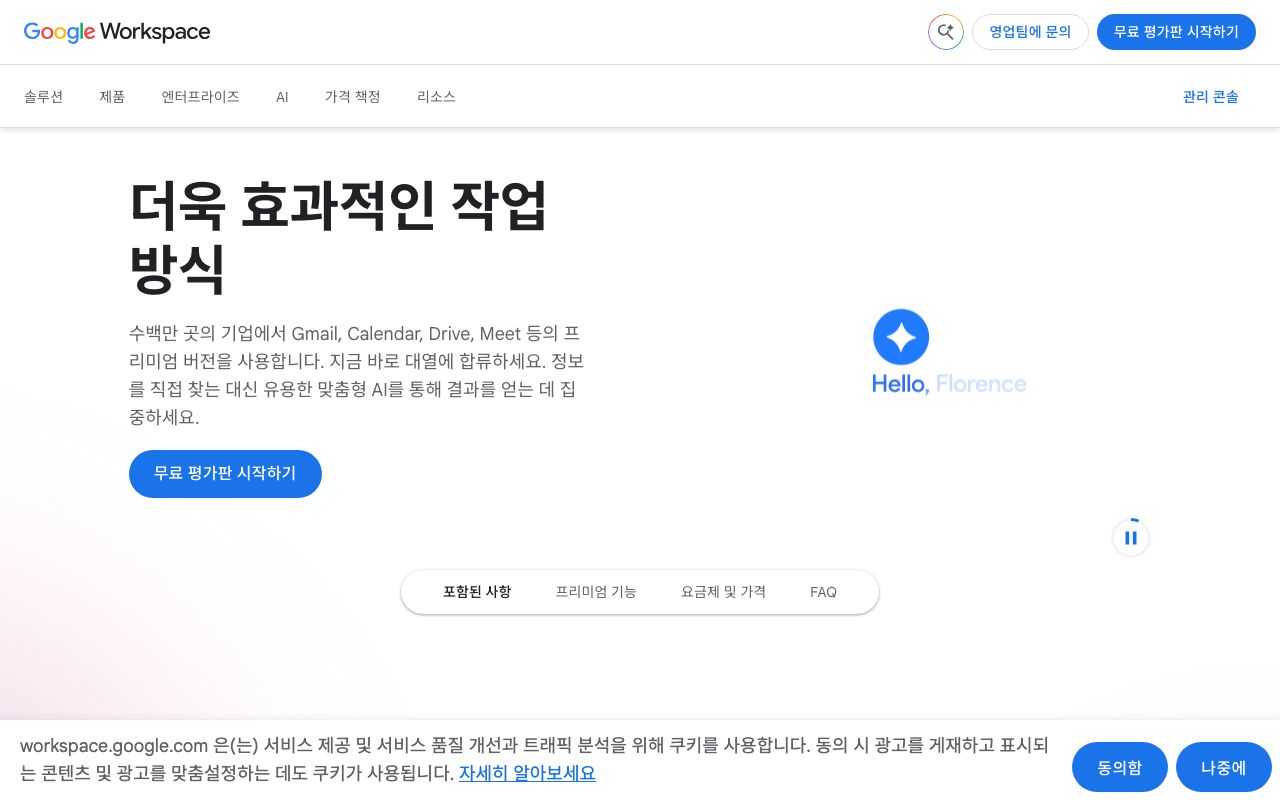Click 영업팀에 문의 button
This screenshot has height=800, width=1280.
coord(1030,32)
